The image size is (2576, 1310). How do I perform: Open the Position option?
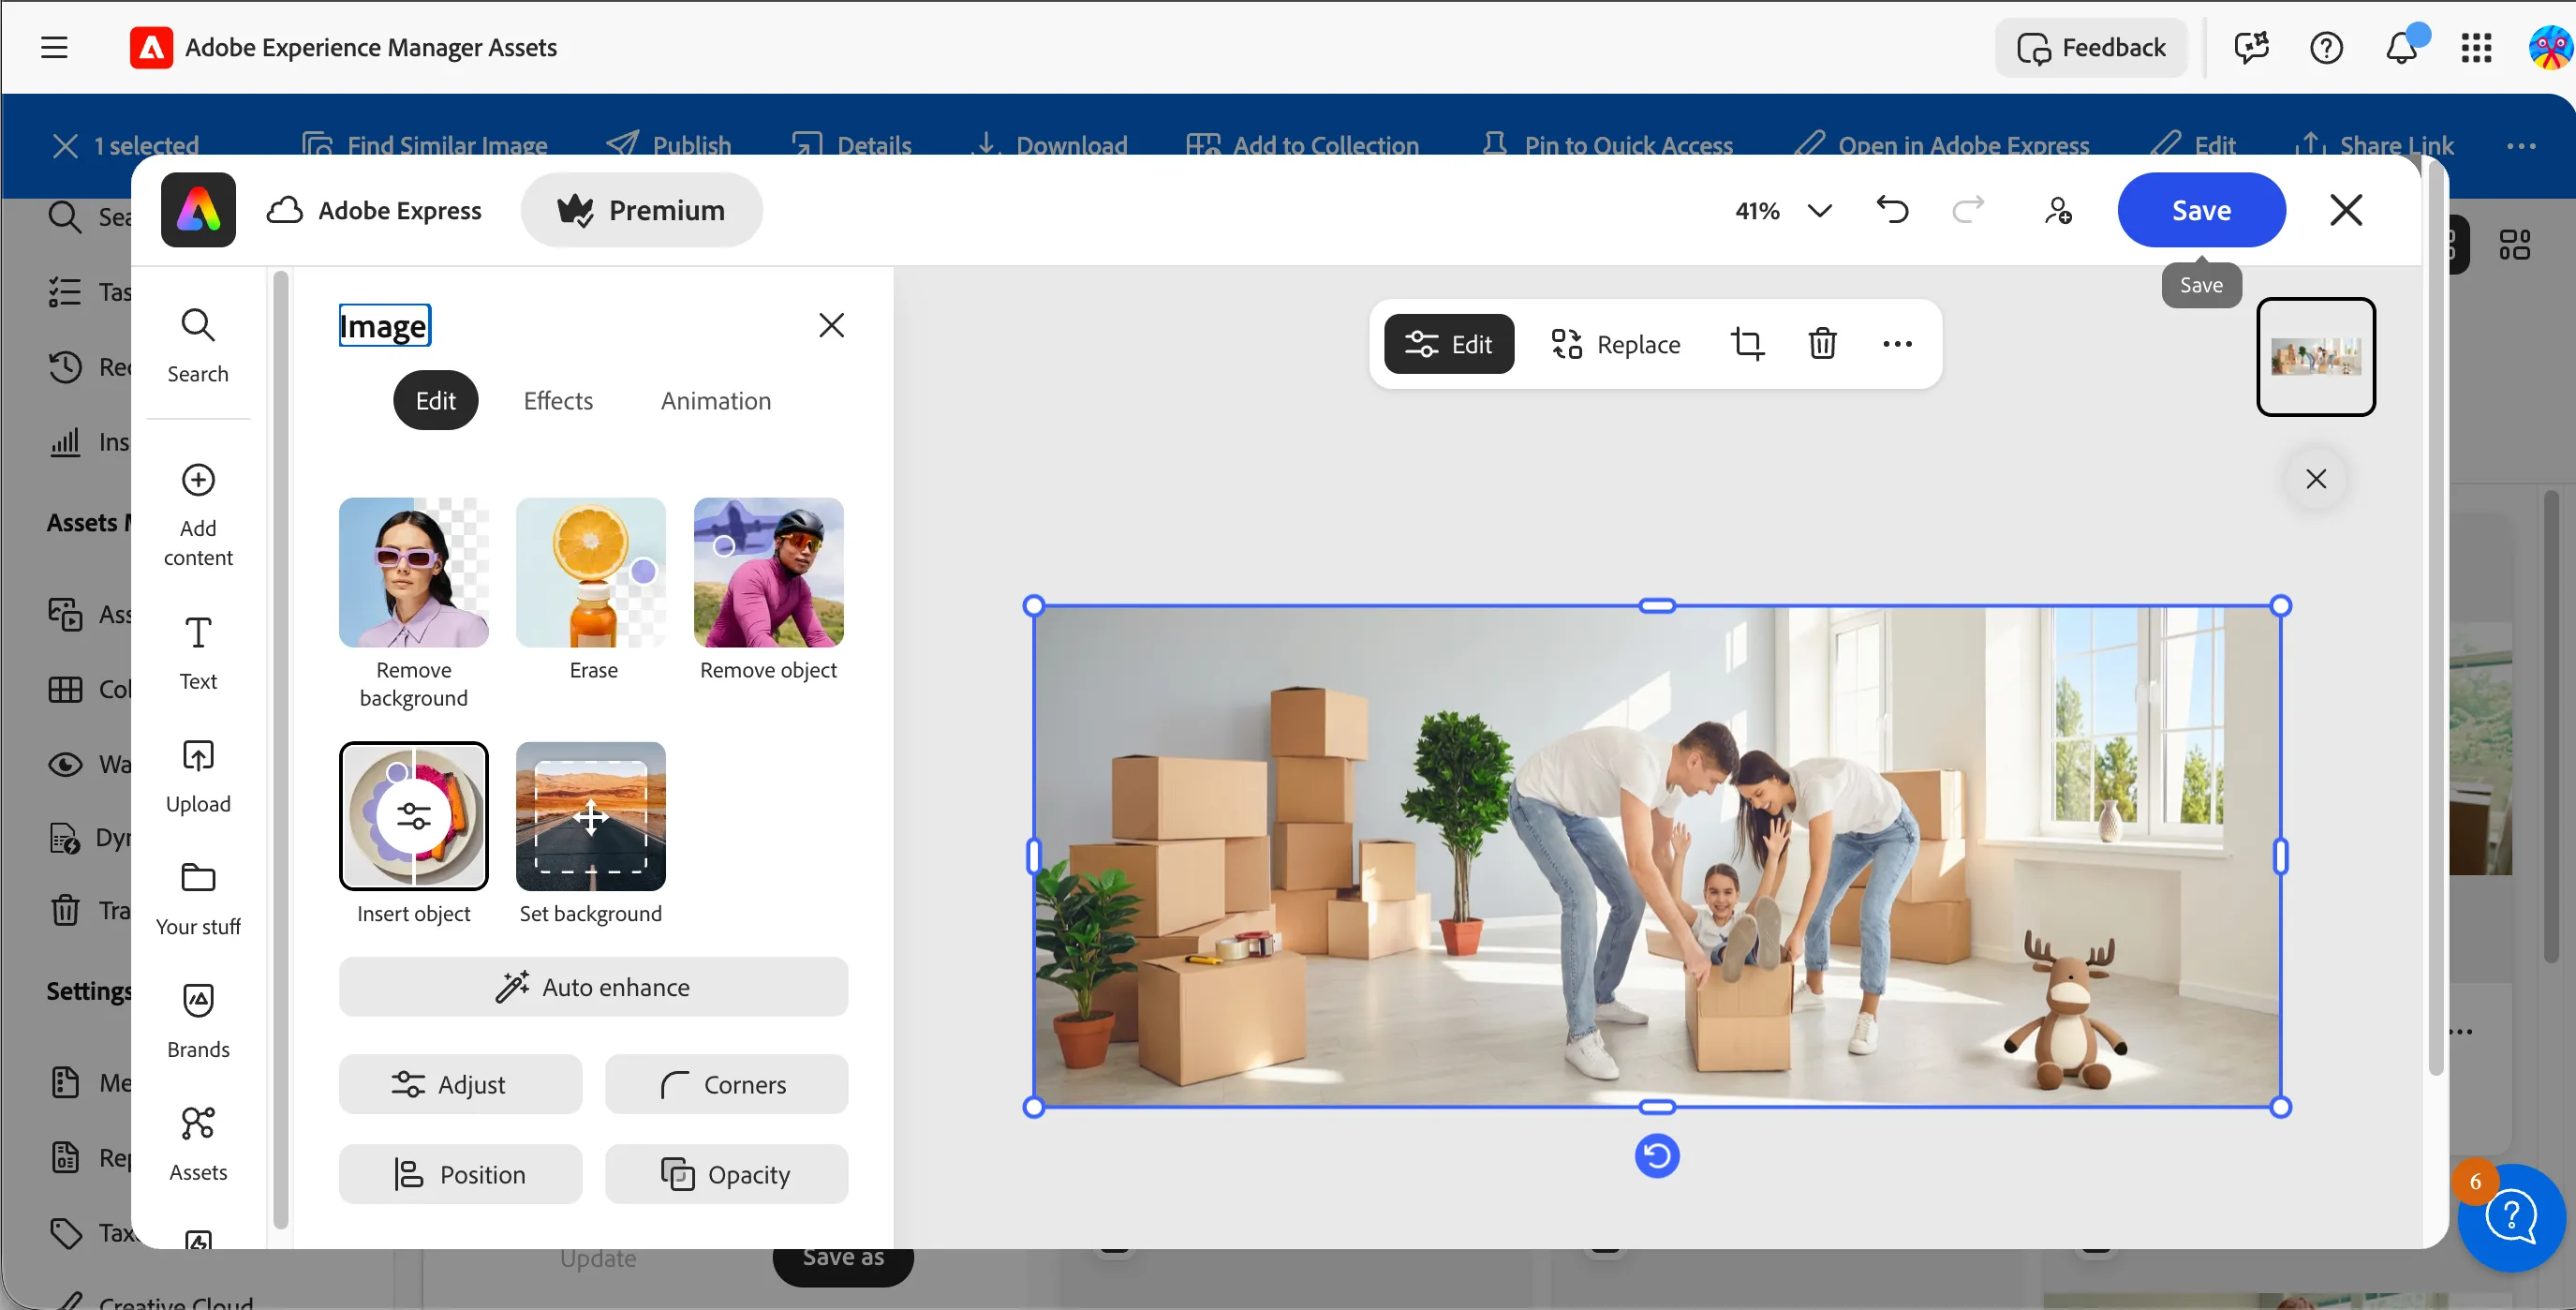pyautogui.click(x=460, y=1174)
